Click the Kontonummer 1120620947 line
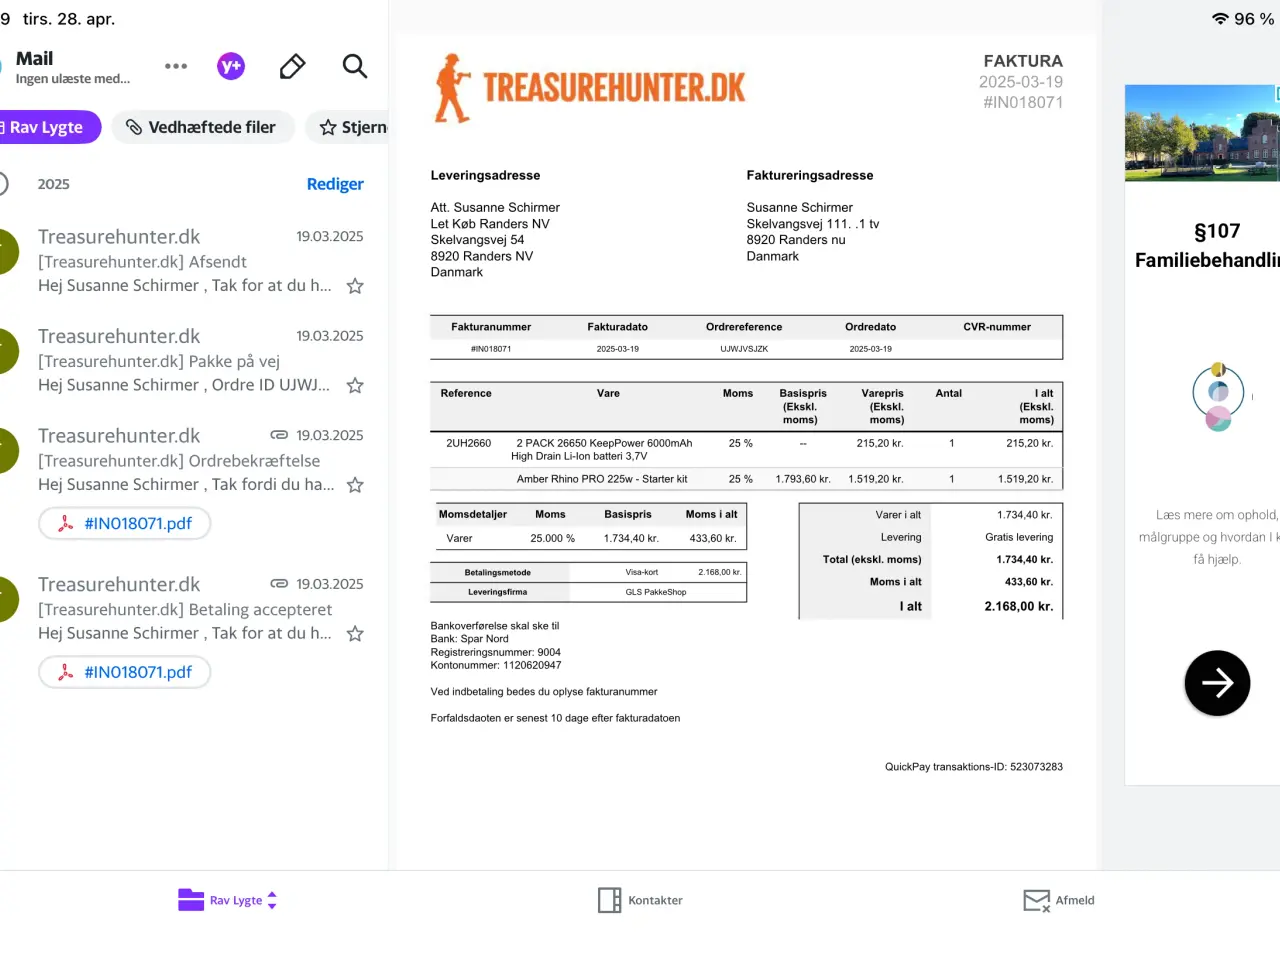Screen dimensions: 1280x960 tap(495, 665)
